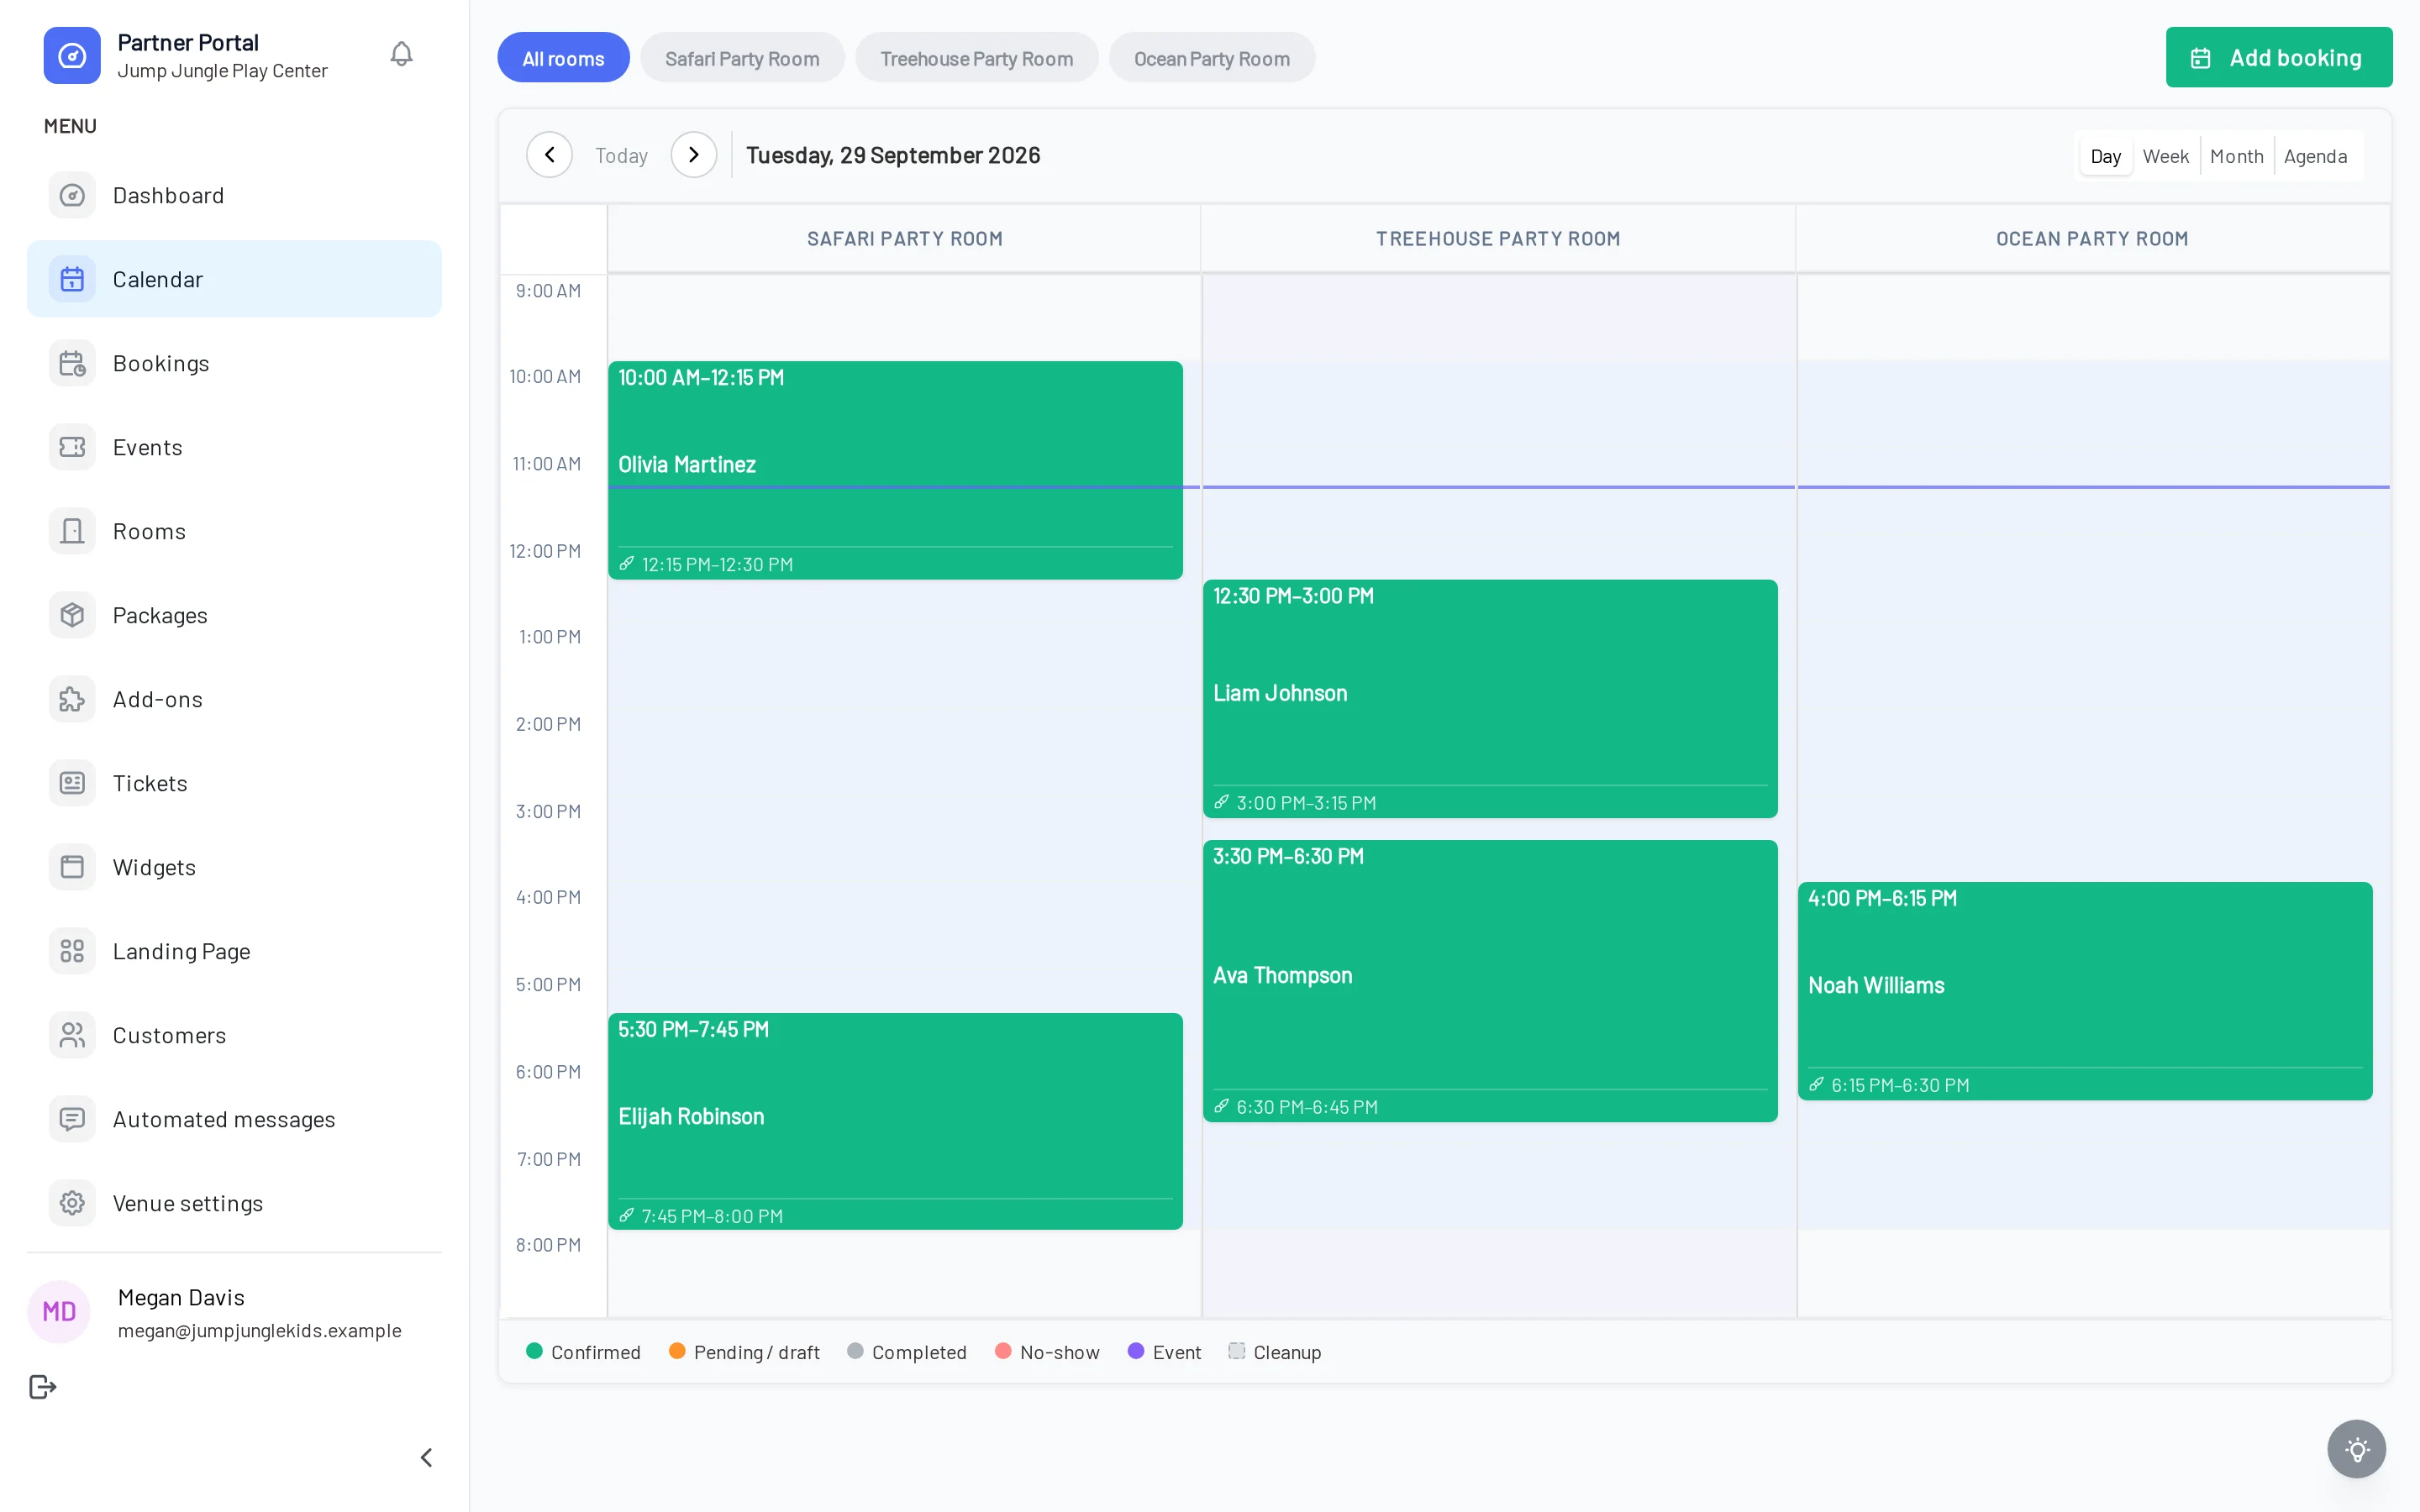Image resolution: width=2420 pixels, height=1512 pixels.
Task: Click the Event purple legend dot
Action: 1136,1351
